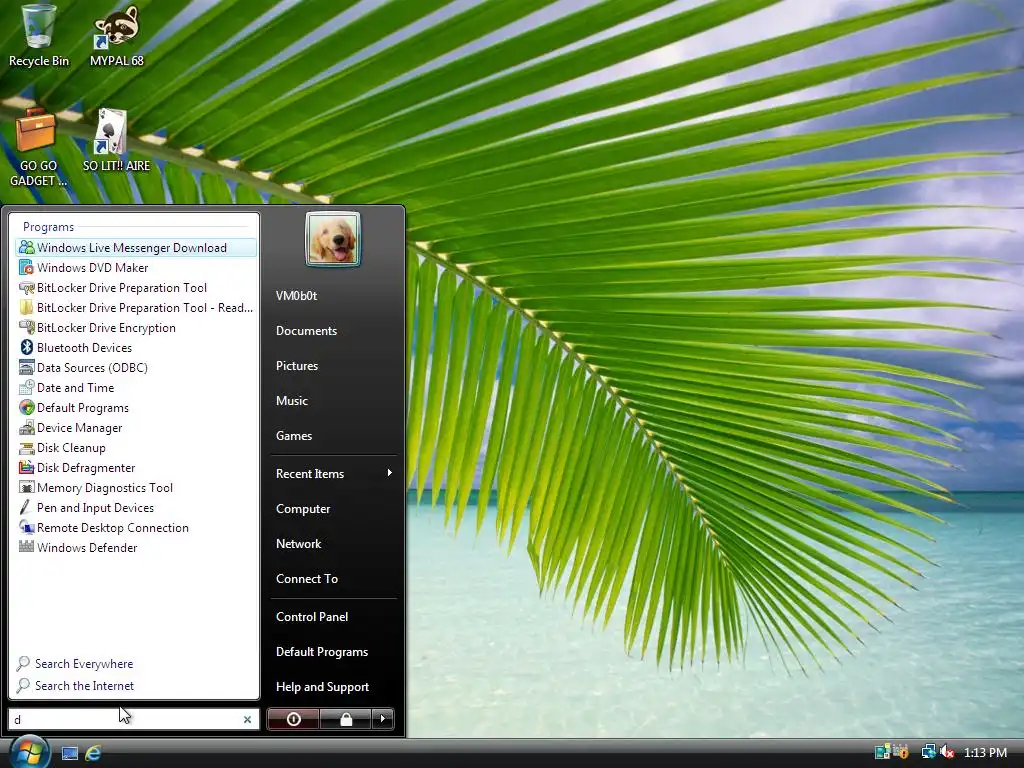Click the Memory Diagnostics Tool icon
1024x768 pixels.
point(26,487)
